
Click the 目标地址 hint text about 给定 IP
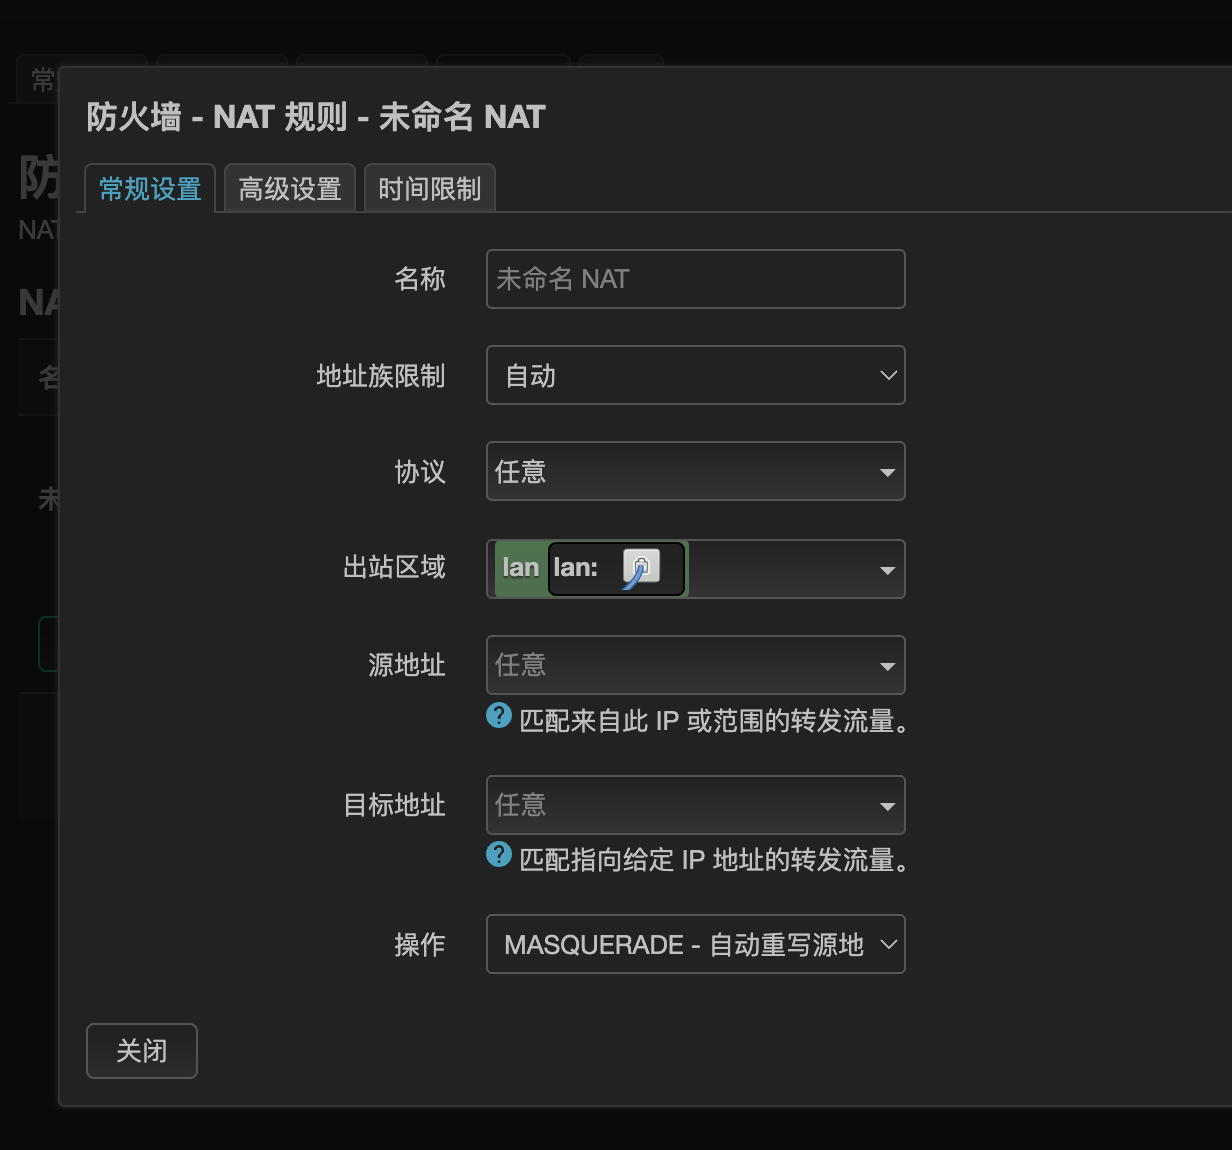tap(714, 860)
